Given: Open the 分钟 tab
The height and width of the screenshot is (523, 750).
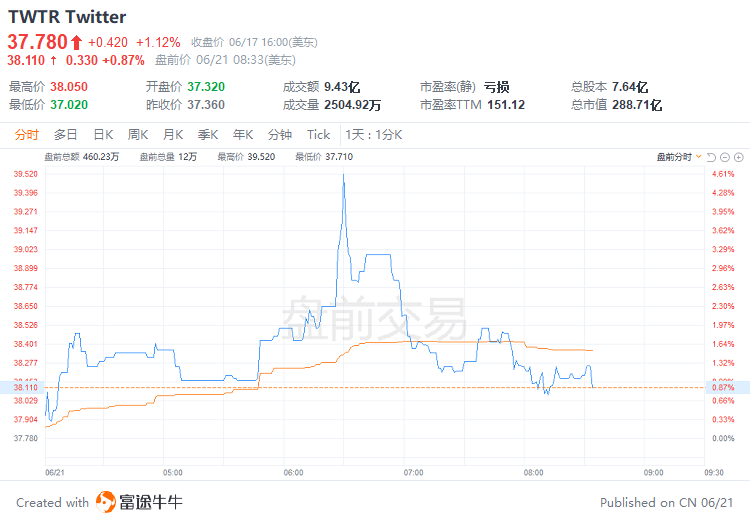Looking at the screenshot, I should [x=280, y=135].
